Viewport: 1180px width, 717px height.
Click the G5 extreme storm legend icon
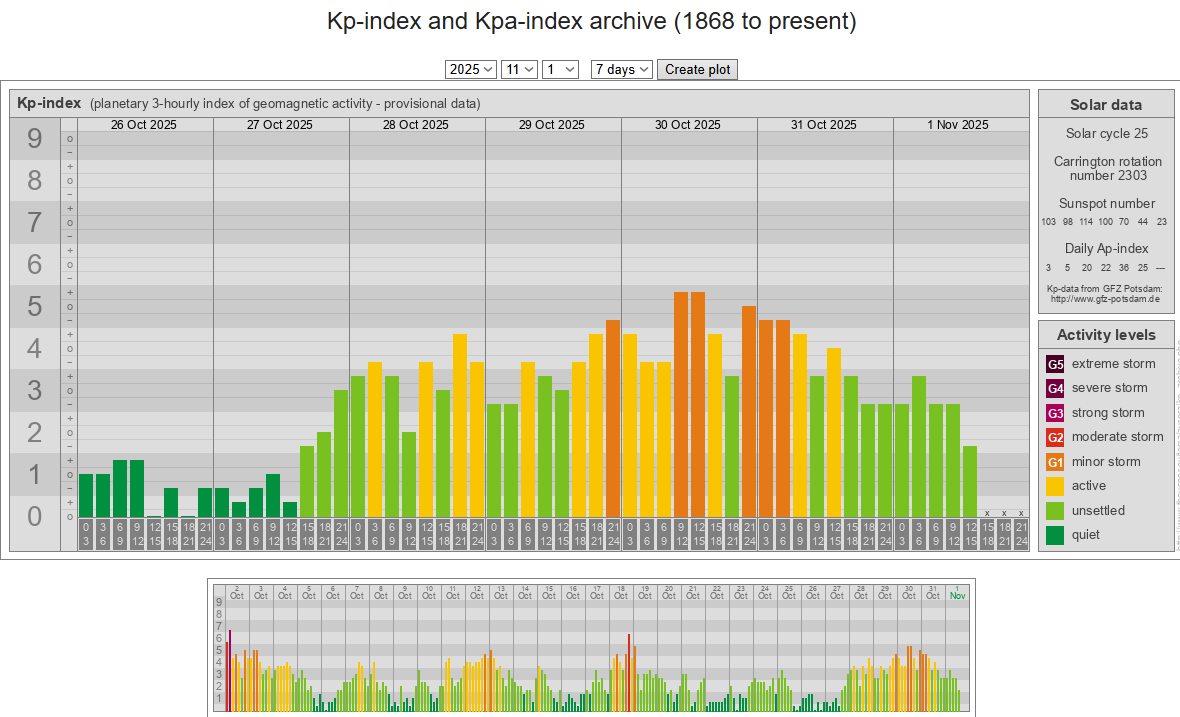click(x=1055, y=364)
